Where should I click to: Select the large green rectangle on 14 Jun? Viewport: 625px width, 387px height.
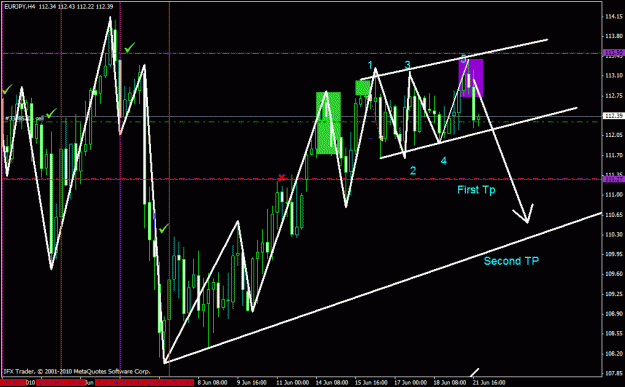328,123
